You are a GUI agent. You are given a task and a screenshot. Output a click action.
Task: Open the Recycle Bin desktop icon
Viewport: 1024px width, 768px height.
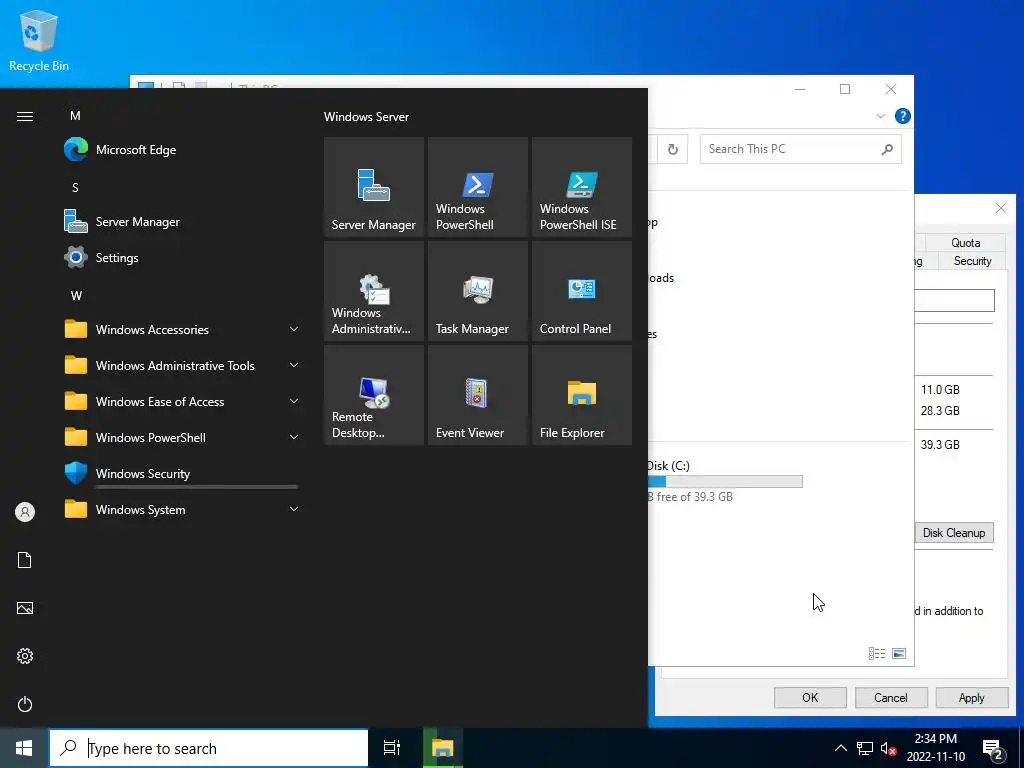39,40
